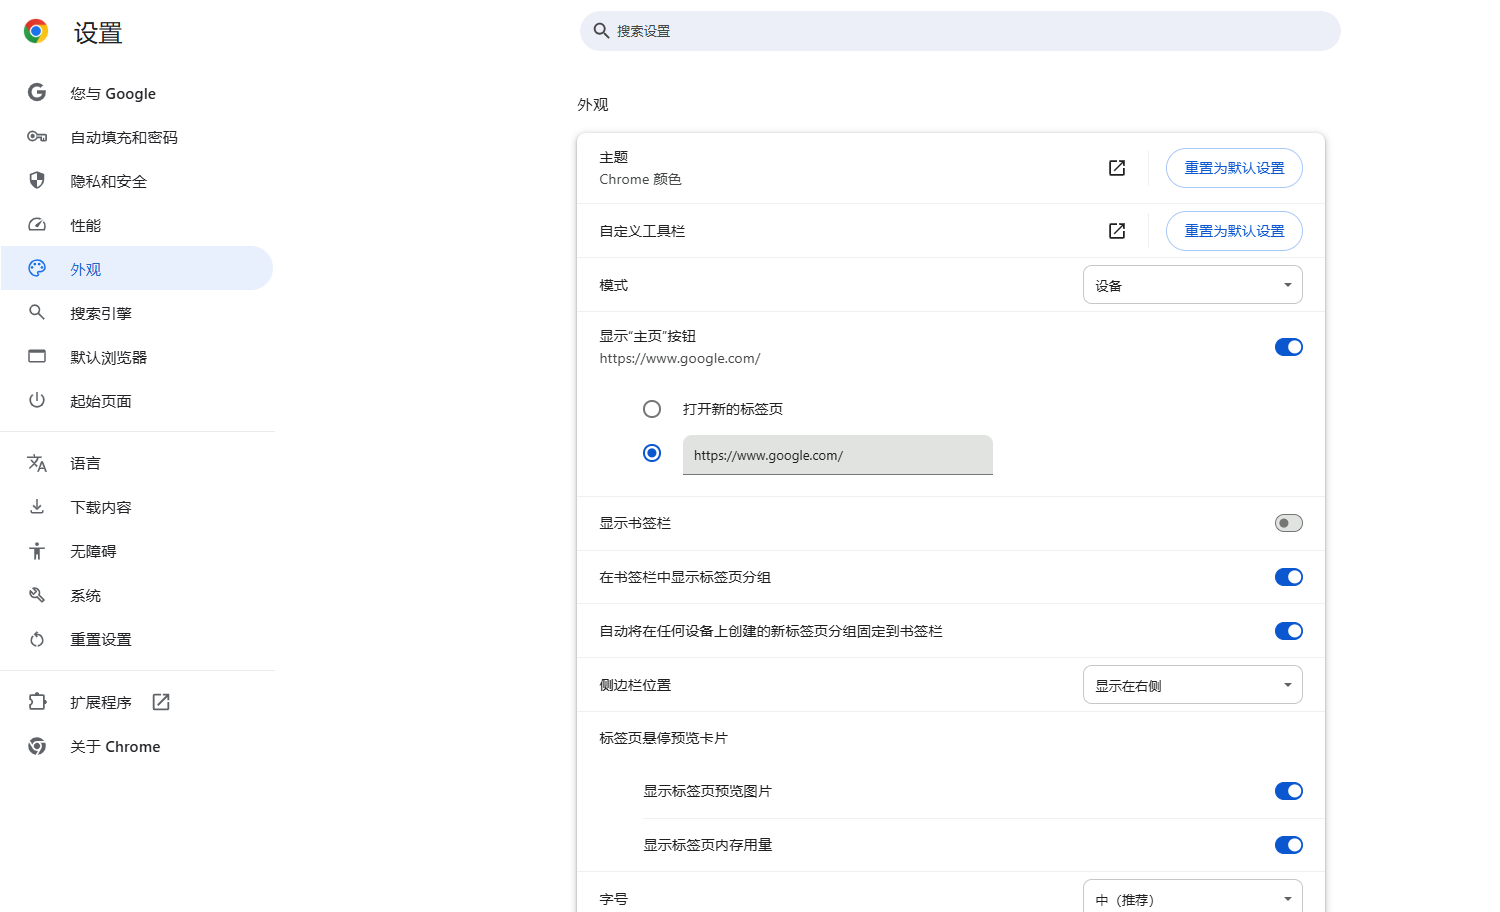Open 重置设置 page
Image resolution: width=1500 pixels, height=912 pixels.
pos(136,639)
